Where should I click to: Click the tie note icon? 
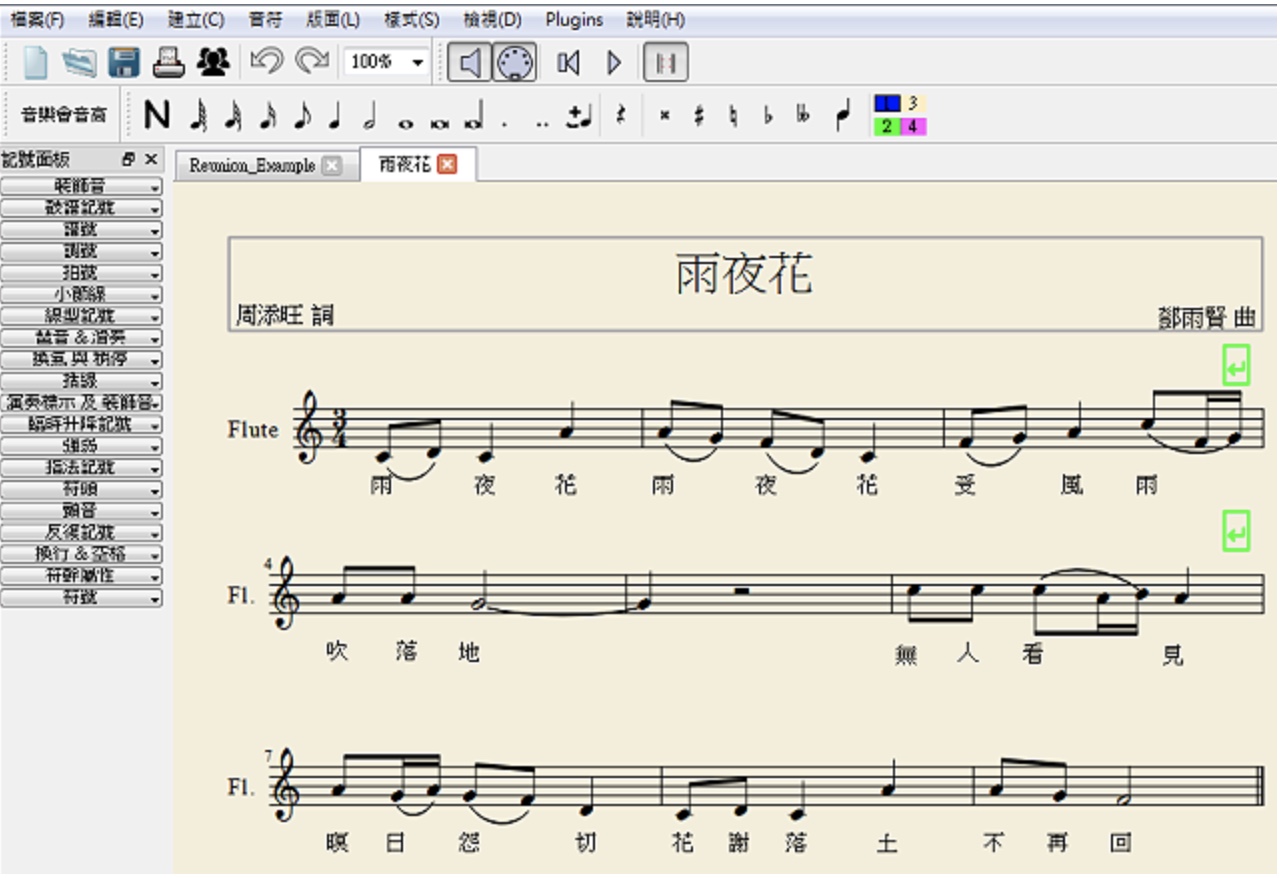578,116
